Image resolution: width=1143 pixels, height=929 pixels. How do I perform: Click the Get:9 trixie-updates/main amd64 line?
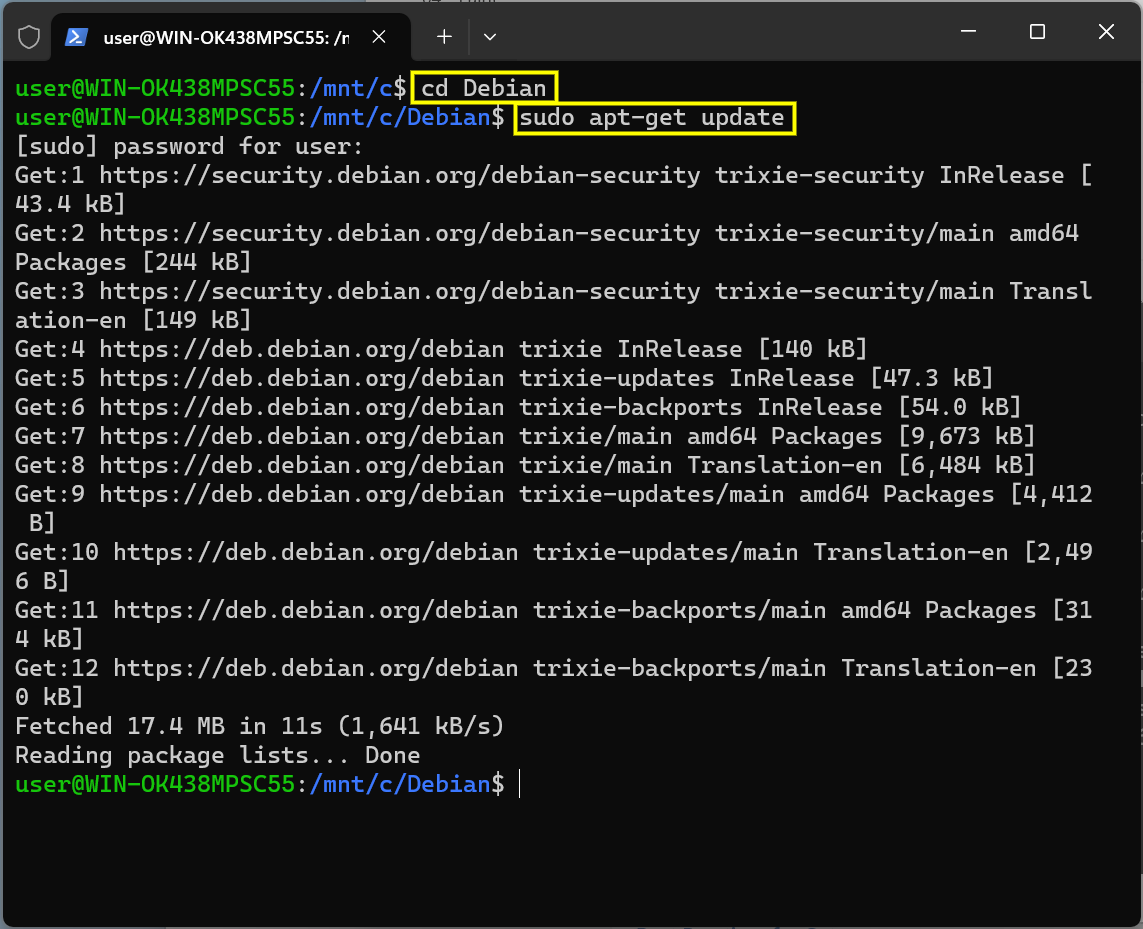pyautogui.click(x=553, y=508)
